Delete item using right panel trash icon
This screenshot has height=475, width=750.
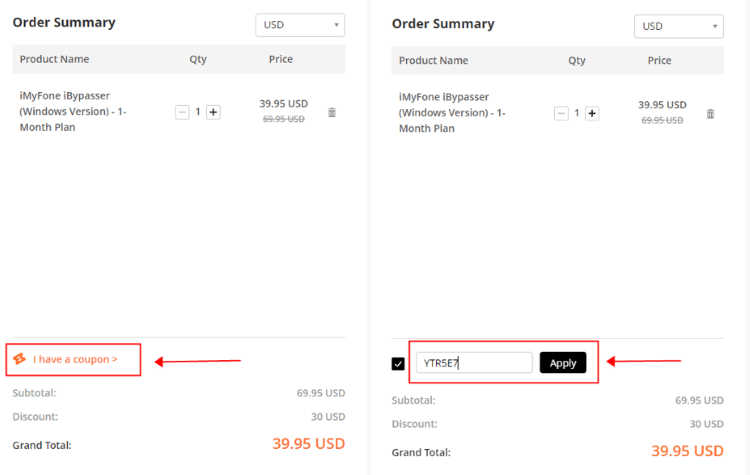tap(710, 114)
